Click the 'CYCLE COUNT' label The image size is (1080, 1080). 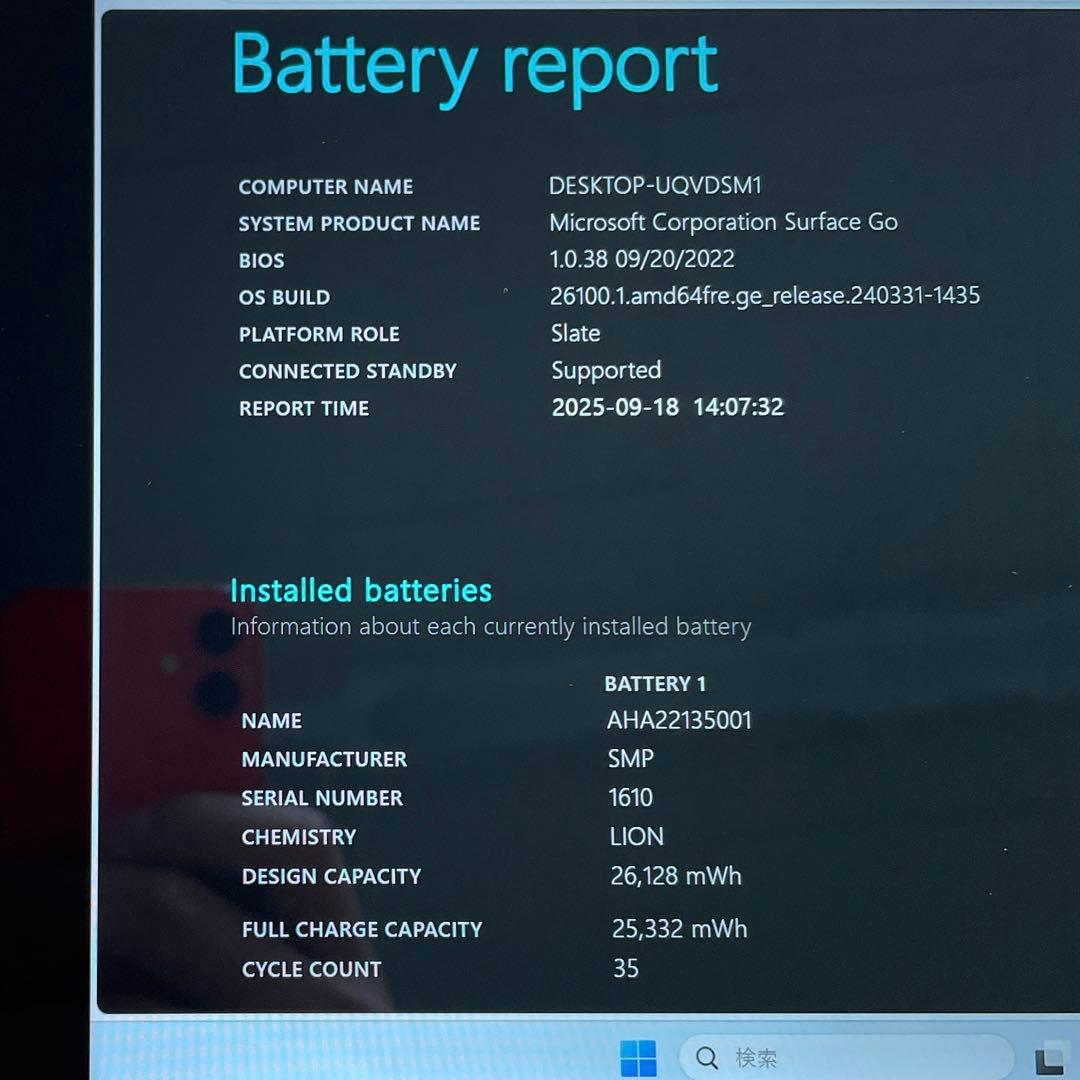311,970
